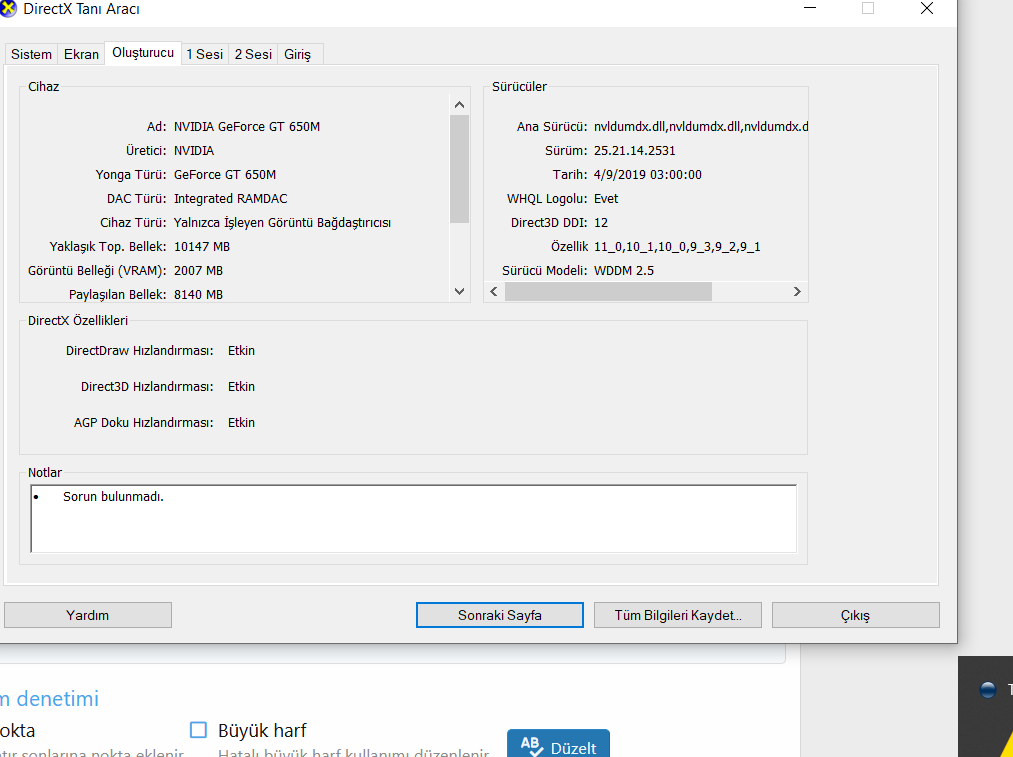
Task: Click the value 10147 MB
Action: tap(202, 246)
